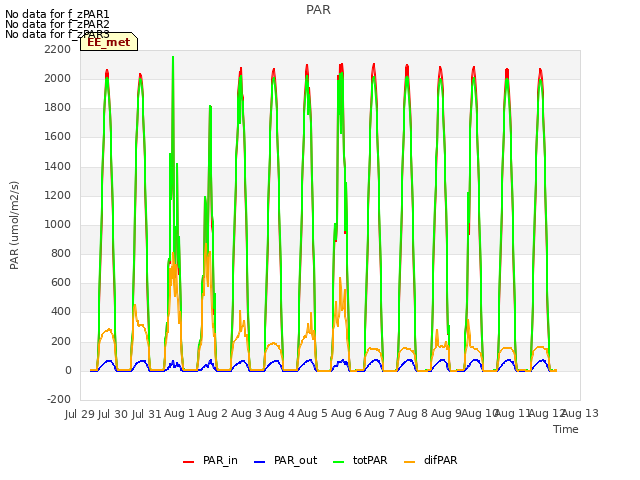Click the Aug 4 x-axis date label
640x480 pixels.
(279, 414)
